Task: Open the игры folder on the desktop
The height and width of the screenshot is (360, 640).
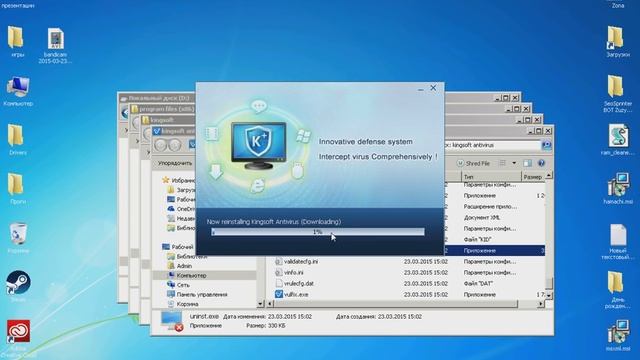Action: point(17,42)
